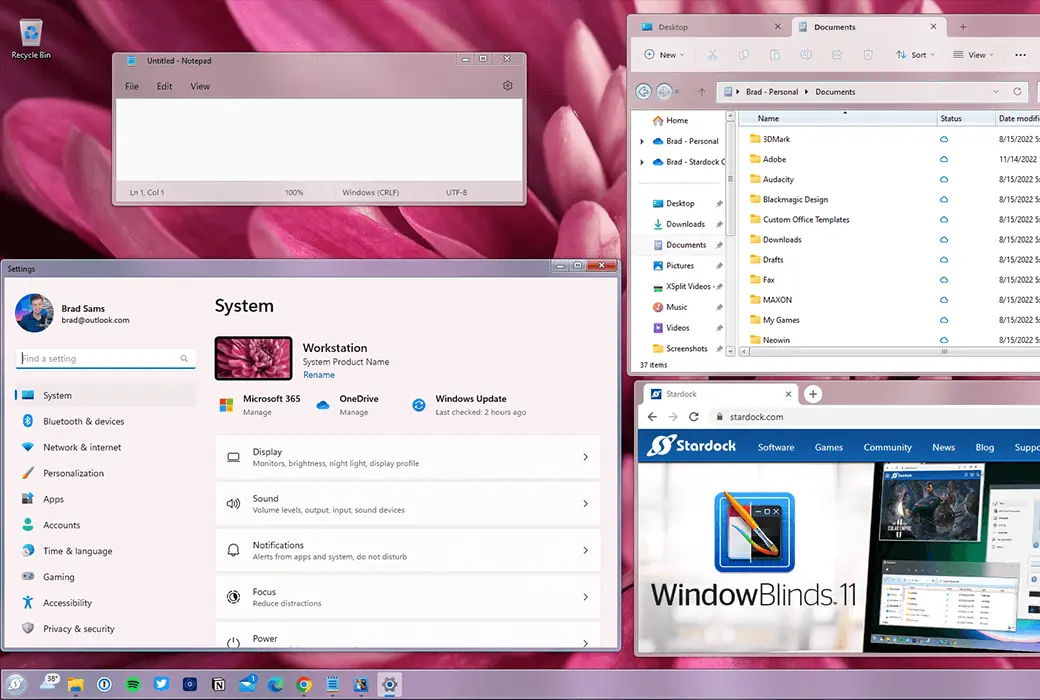Click Rename link under Workstation
Viewport: 1040px width, 700px height.
(x=319, y=375)
